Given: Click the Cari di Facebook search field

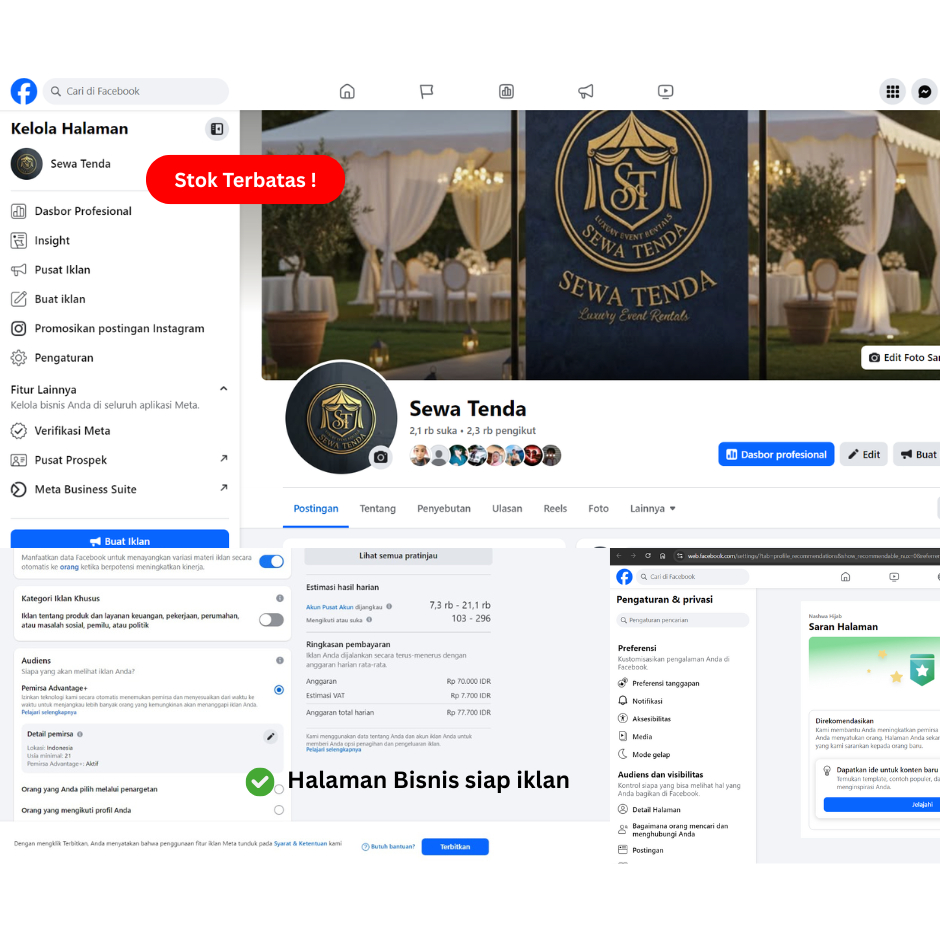Looking at the screenshot, I should click(x=135, y=91).
